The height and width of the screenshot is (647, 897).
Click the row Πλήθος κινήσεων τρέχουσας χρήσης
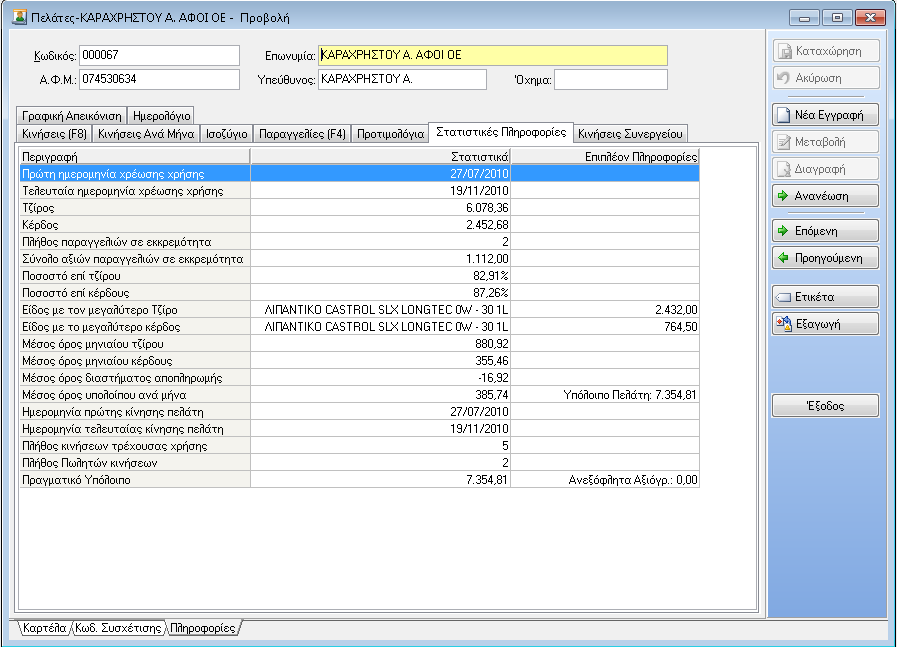point(359,446)
